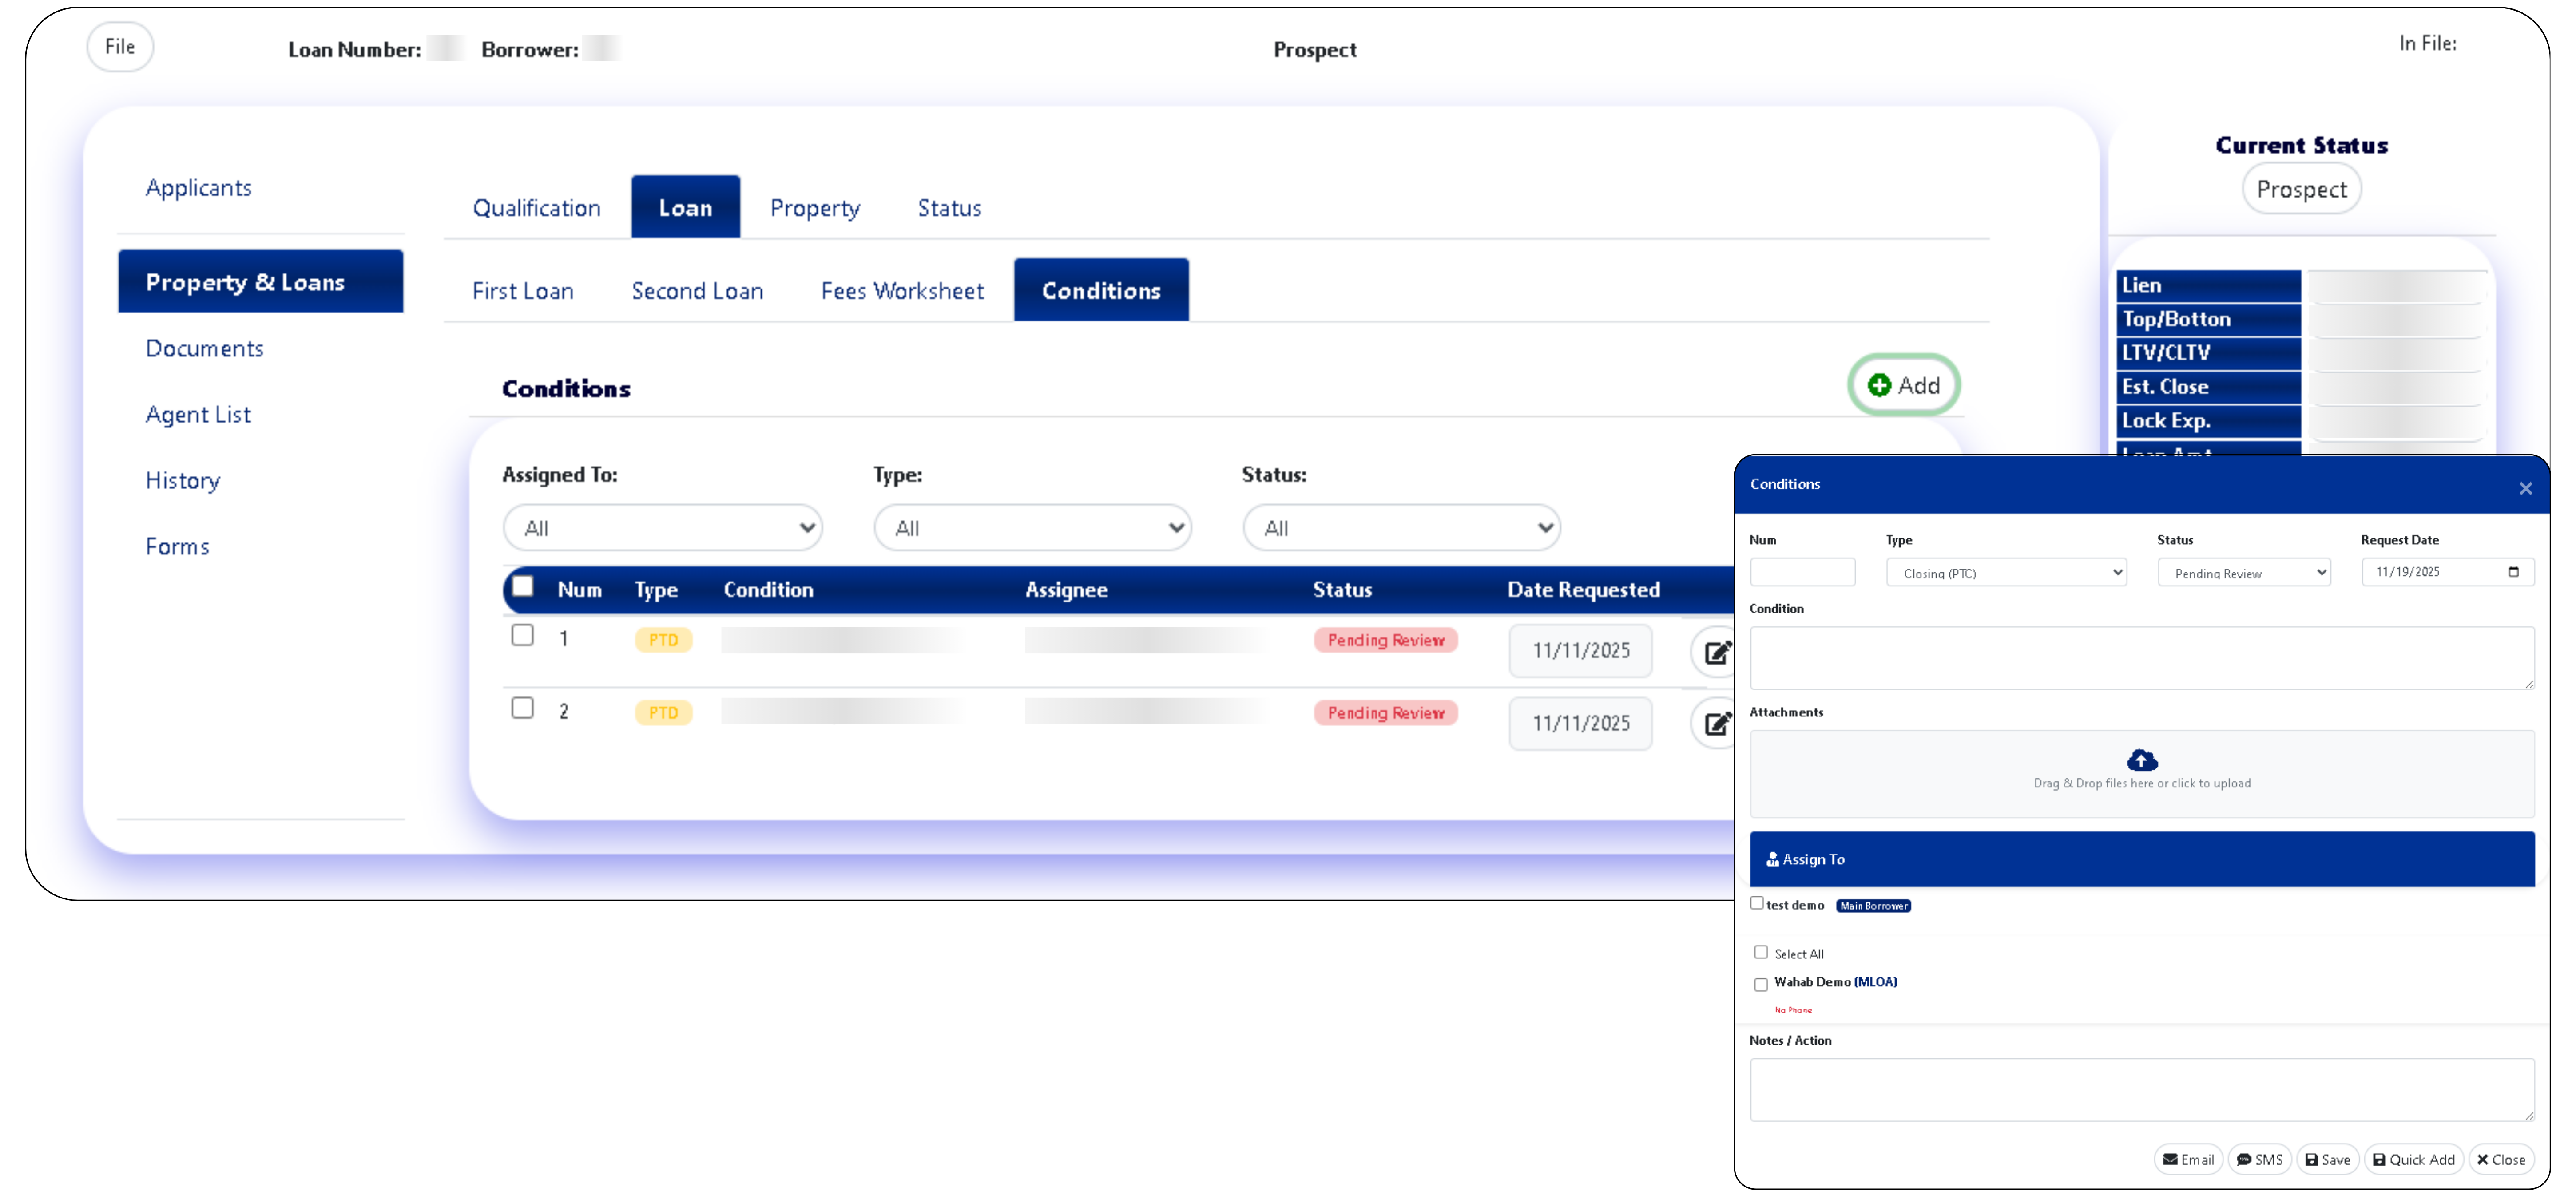Click the Condition text area
2576x1203 pixels.
pos(2142,658)
